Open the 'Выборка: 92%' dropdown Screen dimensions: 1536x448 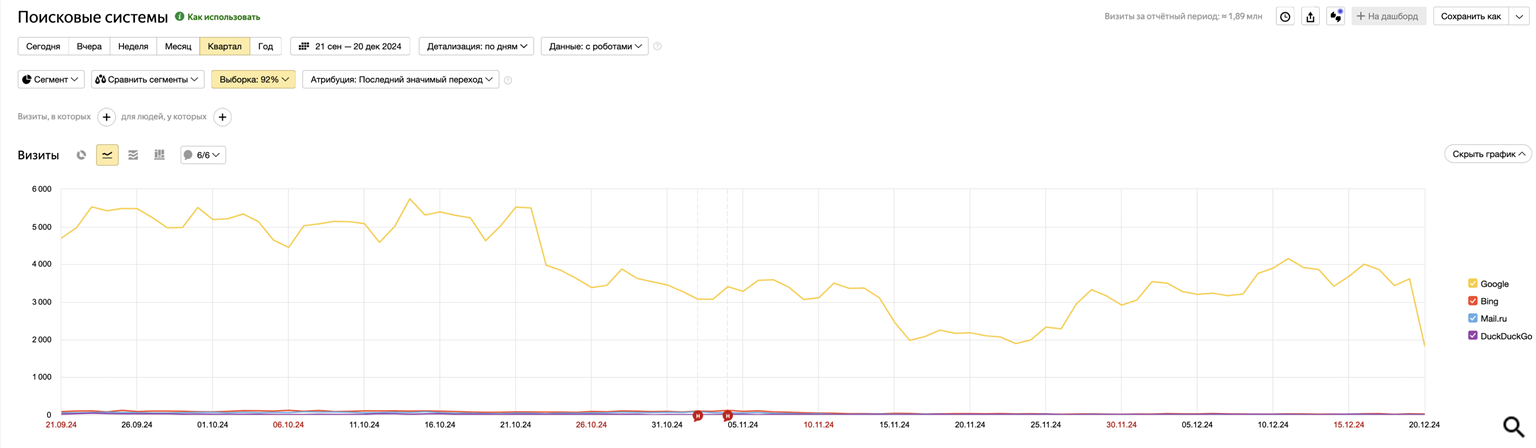pyautogui.click(x=253, y=80)
